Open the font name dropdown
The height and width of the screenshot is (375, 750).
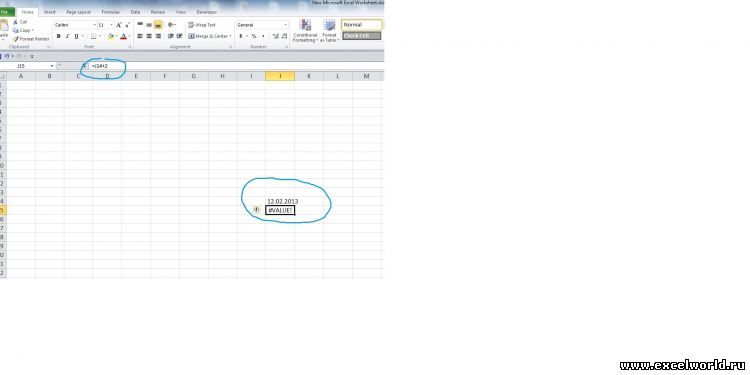pos(94,25)
